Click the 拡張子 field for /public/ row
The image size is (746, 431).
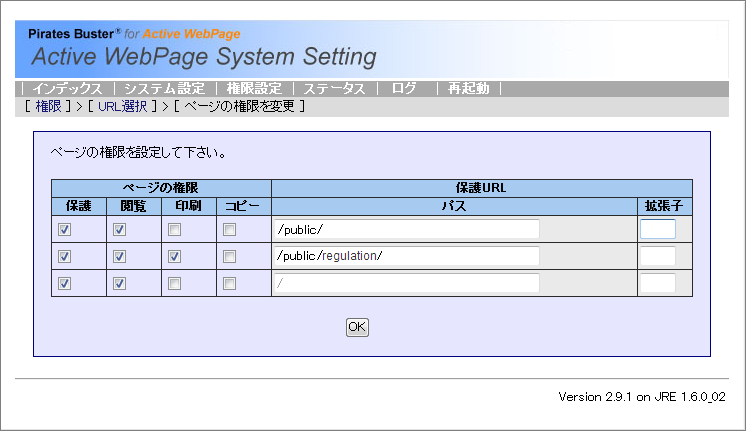657,230
